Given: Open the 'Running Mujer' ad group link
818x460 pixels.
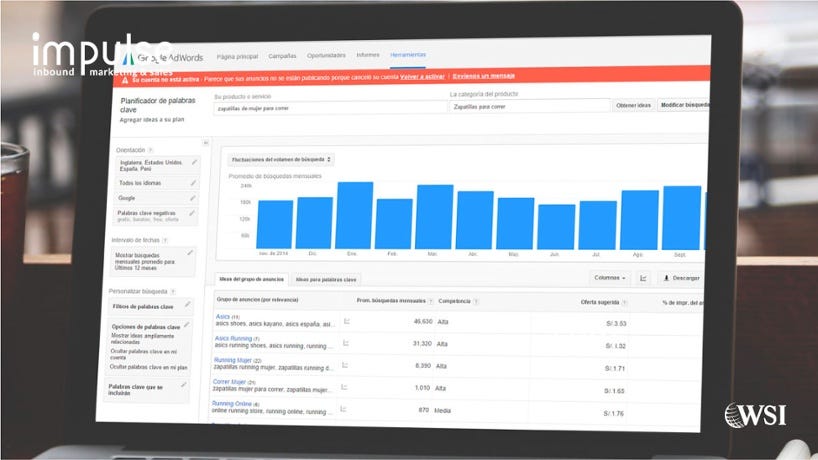Looking at the screenshot, I should click(233, 360).
